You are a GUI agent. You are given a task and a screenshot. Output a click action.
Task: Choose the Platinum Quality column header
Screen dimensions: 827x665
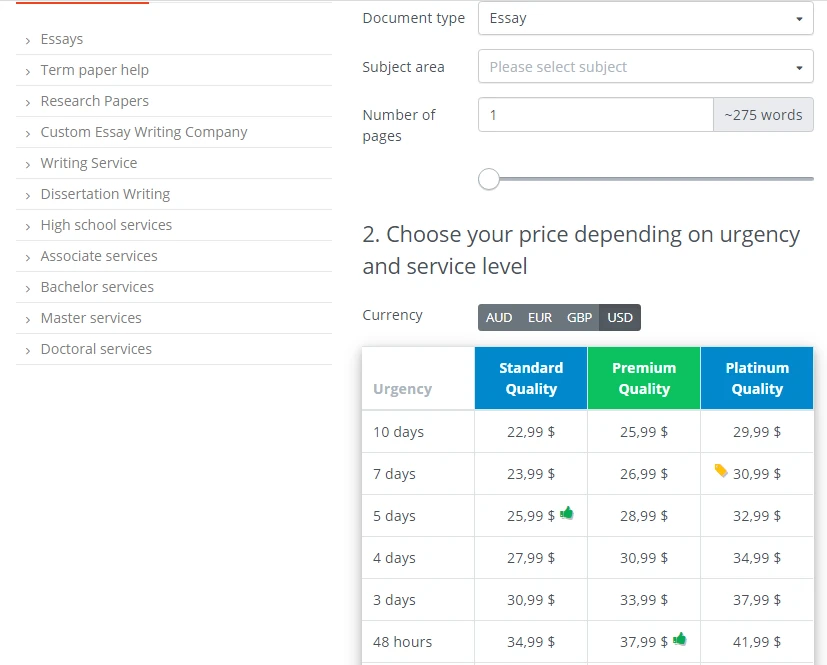pos(757,378)
